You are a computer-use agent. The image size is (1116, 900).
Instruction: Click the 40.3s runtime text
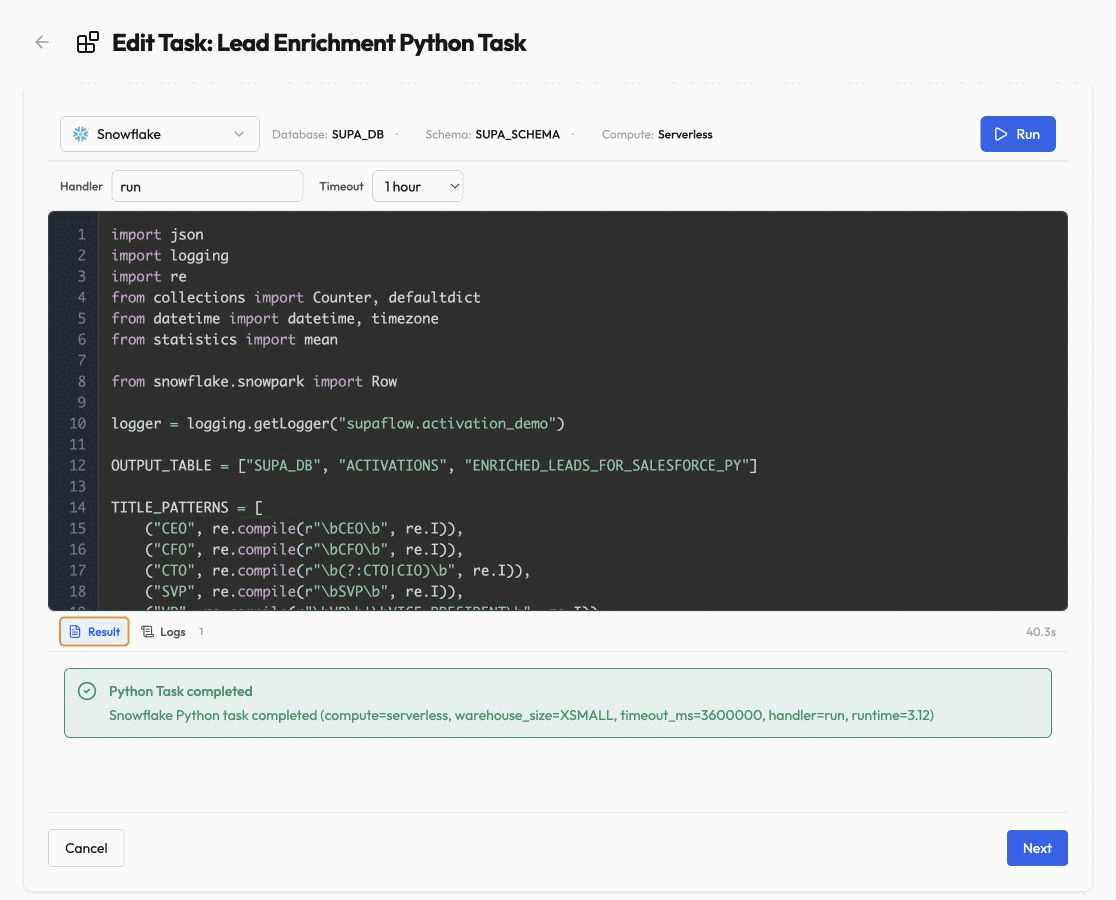pyautogui.click(x=1041, y=632)
